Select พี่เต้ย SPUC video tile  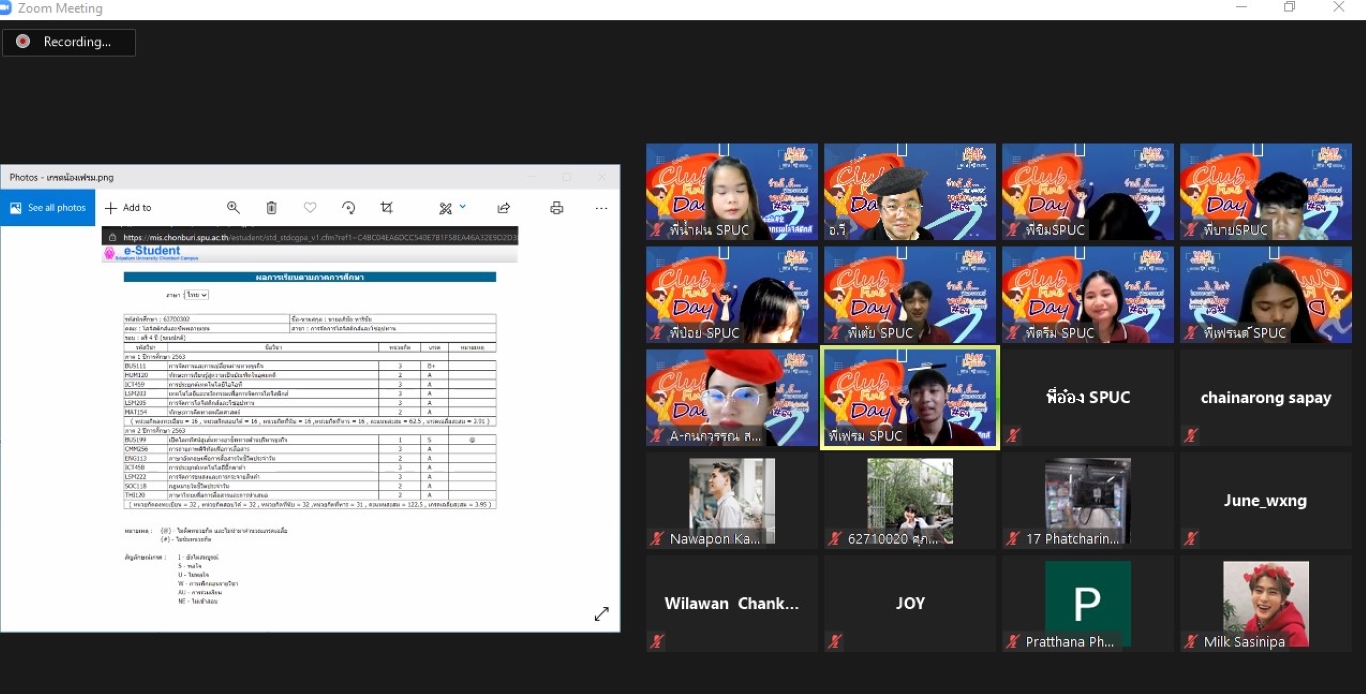tap(910, 295)
